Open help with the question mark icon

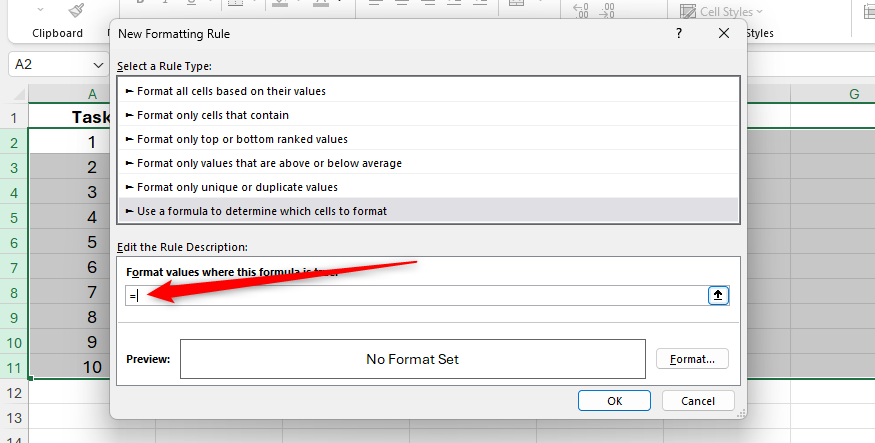pos(679,33)
